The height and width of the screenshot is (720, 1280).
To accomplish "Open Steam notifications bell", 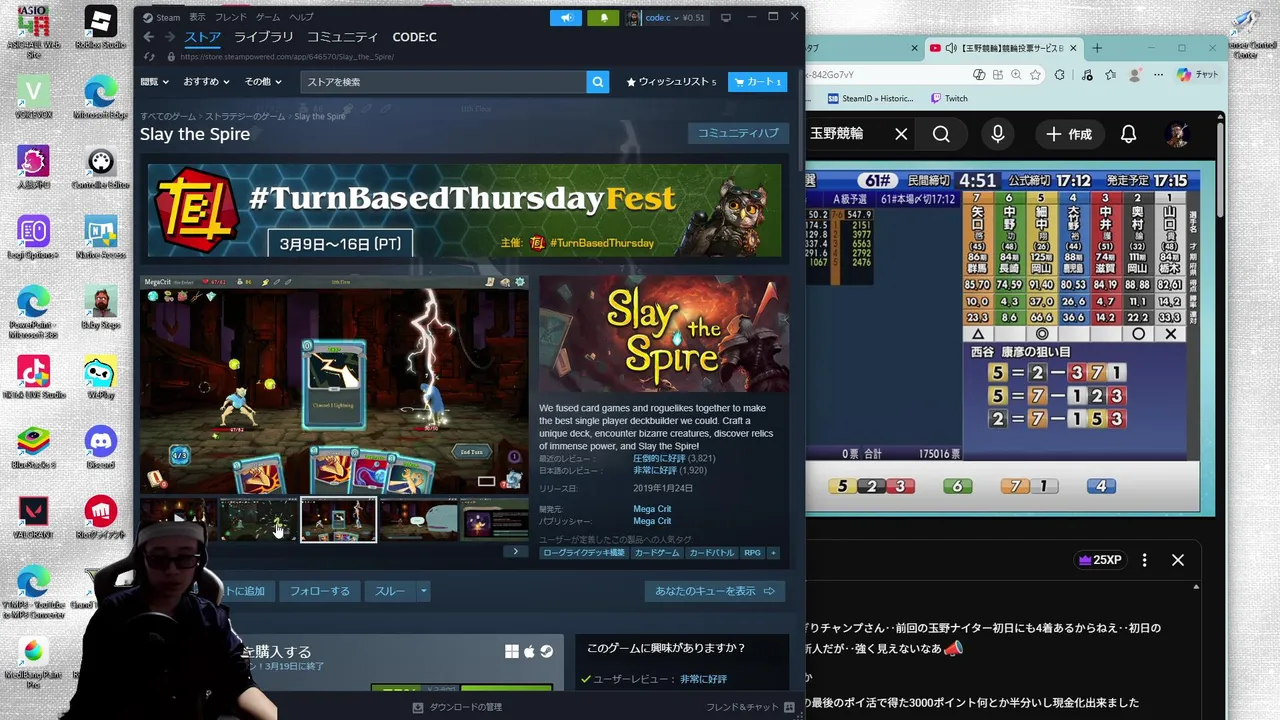I will click(x=603, y=17).
